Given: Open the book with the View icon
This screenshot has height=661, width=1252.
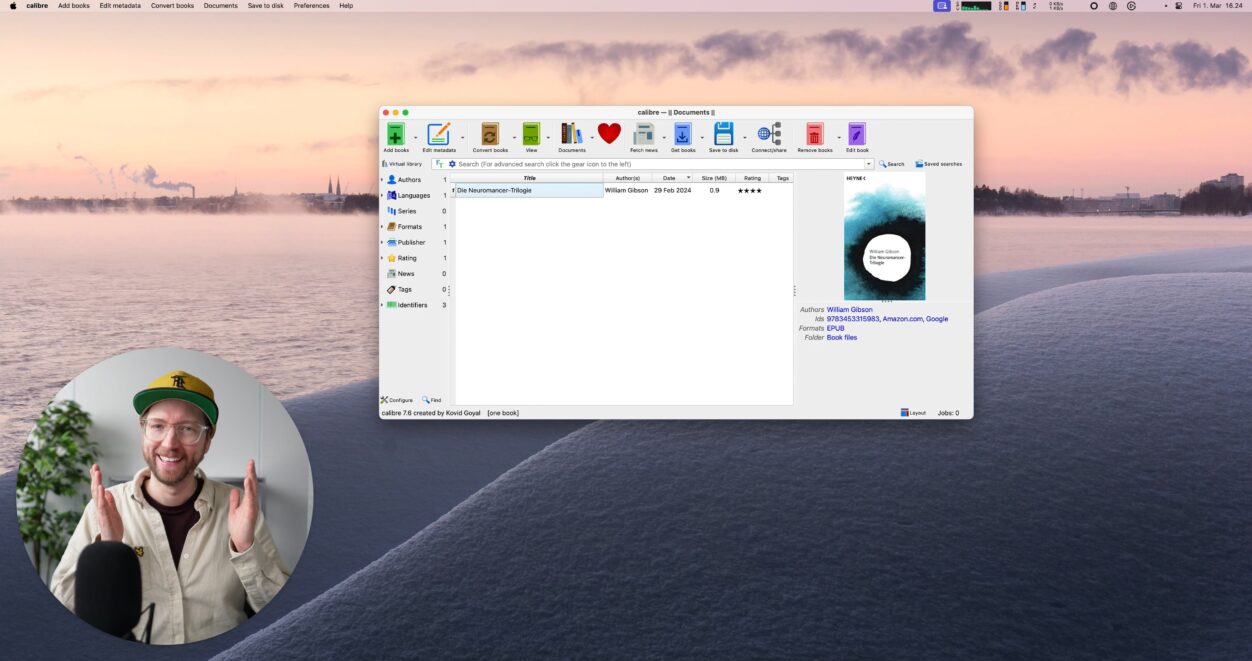Looking at the screenshot, I should coord(531,135).
